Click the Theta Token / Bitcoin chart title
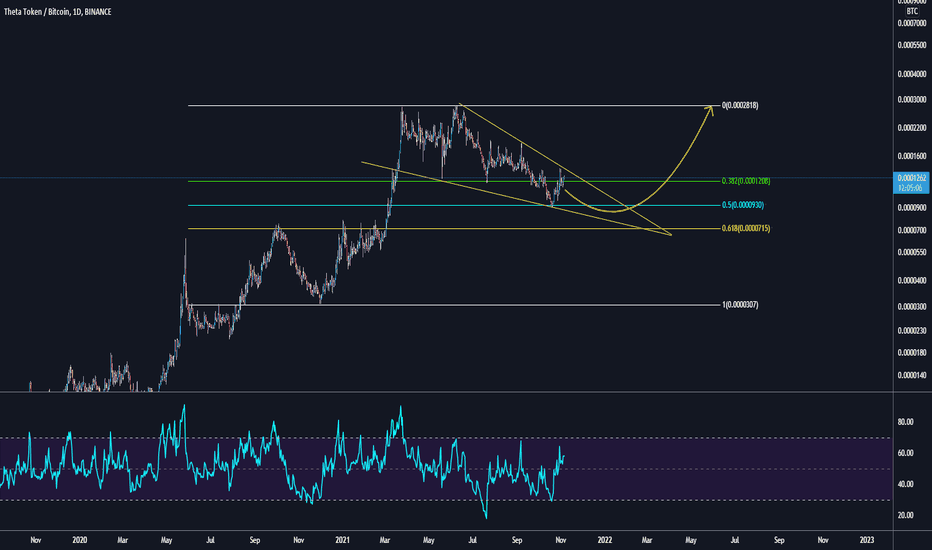The width and height of the screenshot is (932, 550). pyautogui.click(x=57, y=12)
